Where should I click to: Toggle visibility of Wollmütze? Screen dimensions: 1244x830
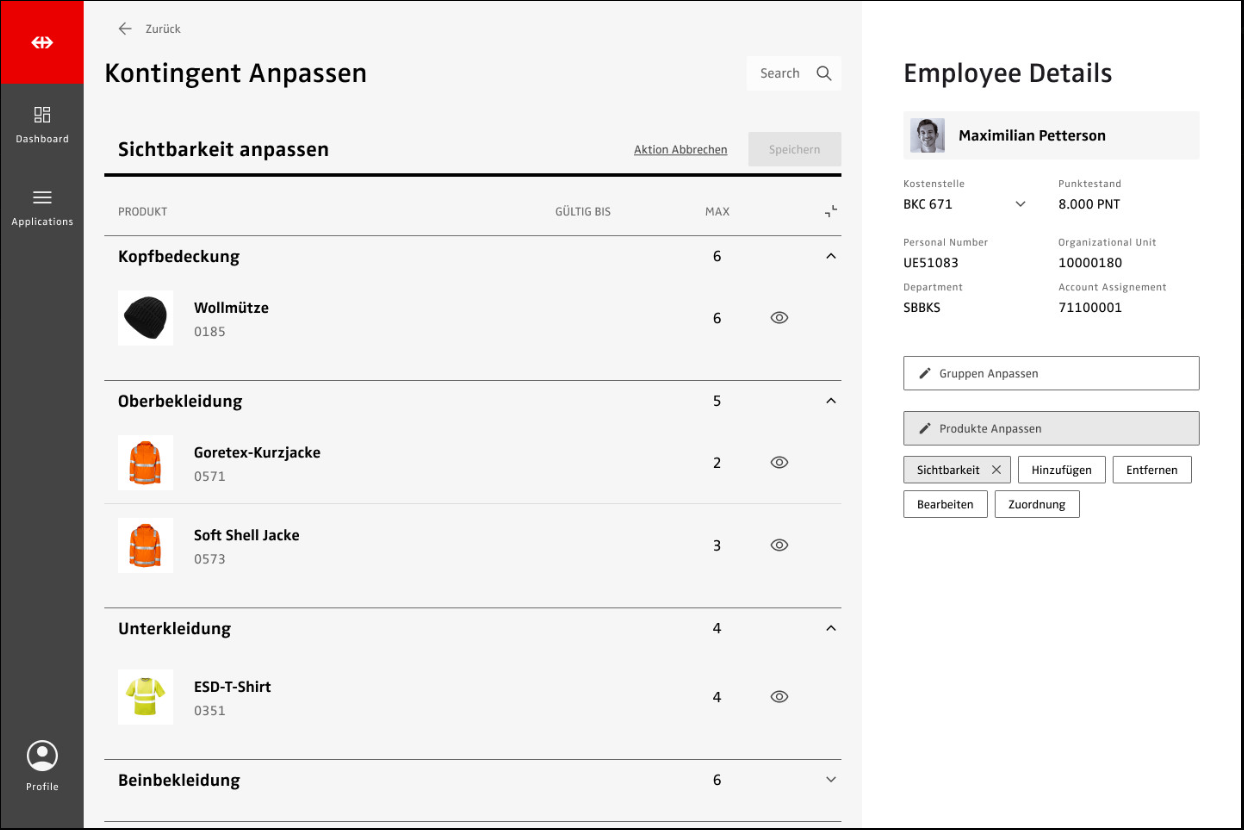pyautogui.click(x=780, y=318)
